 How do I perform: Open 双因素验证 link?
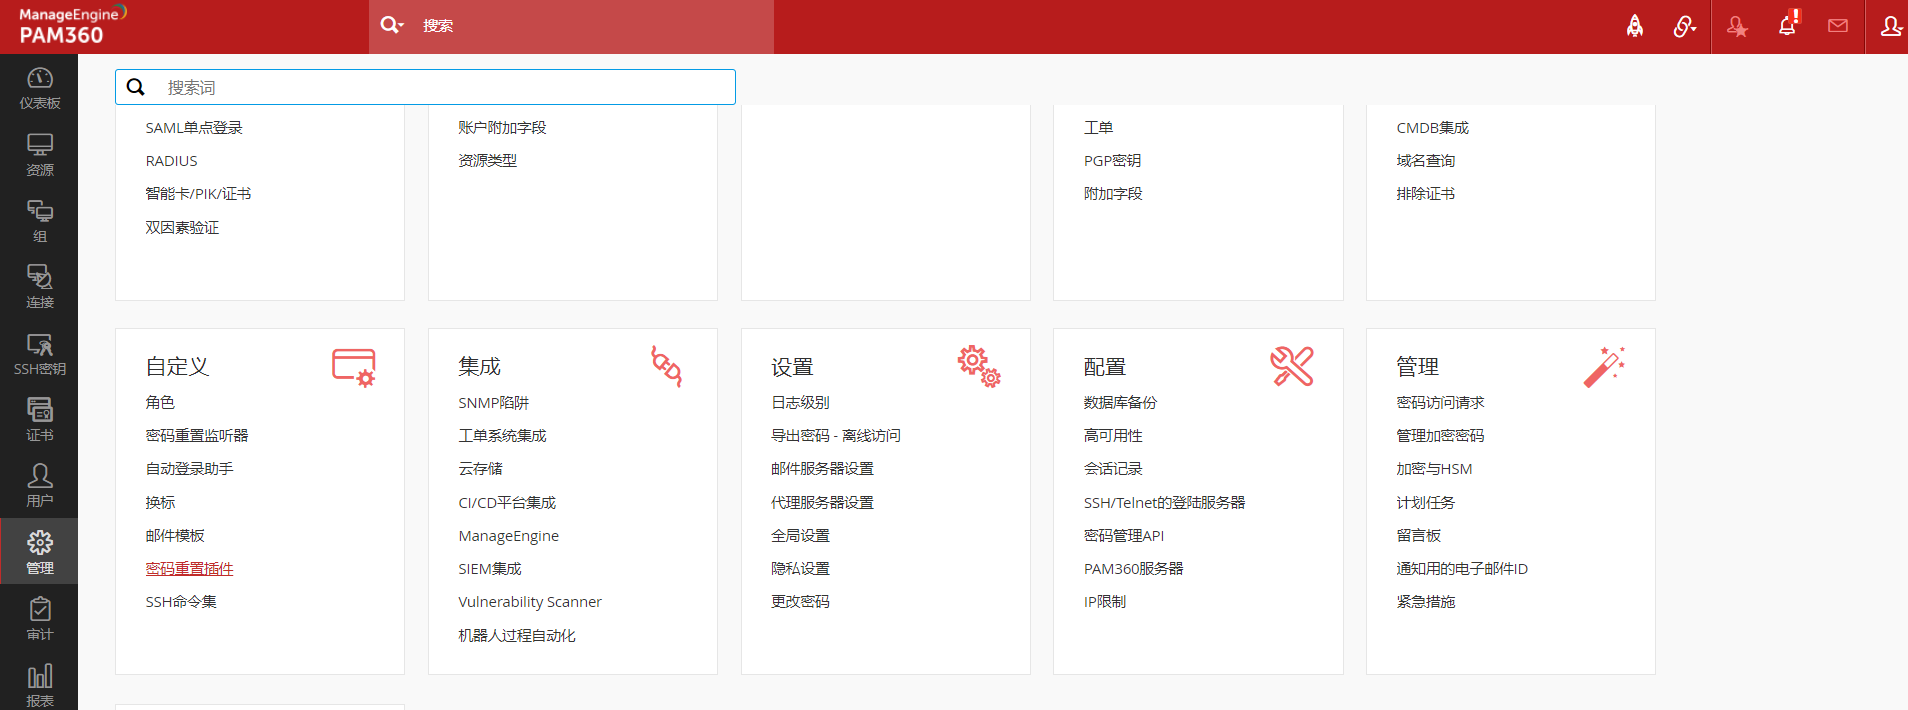pyautogui.click(x=182, y=228)
